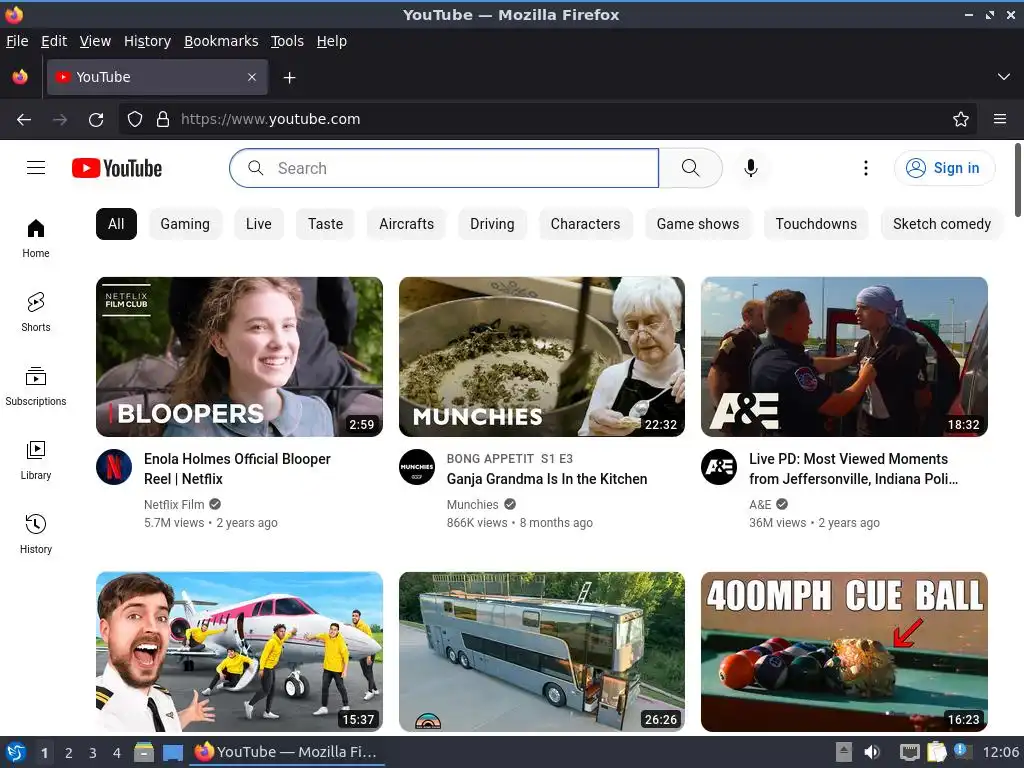Open the Bookmarks menu
This screenshot has width=1024, height=768.
coord(221,41)
